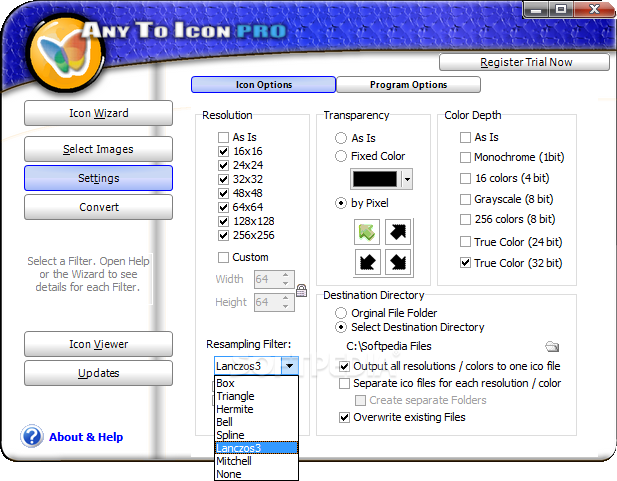Switch to Icon Options tab

click(263, 85)
